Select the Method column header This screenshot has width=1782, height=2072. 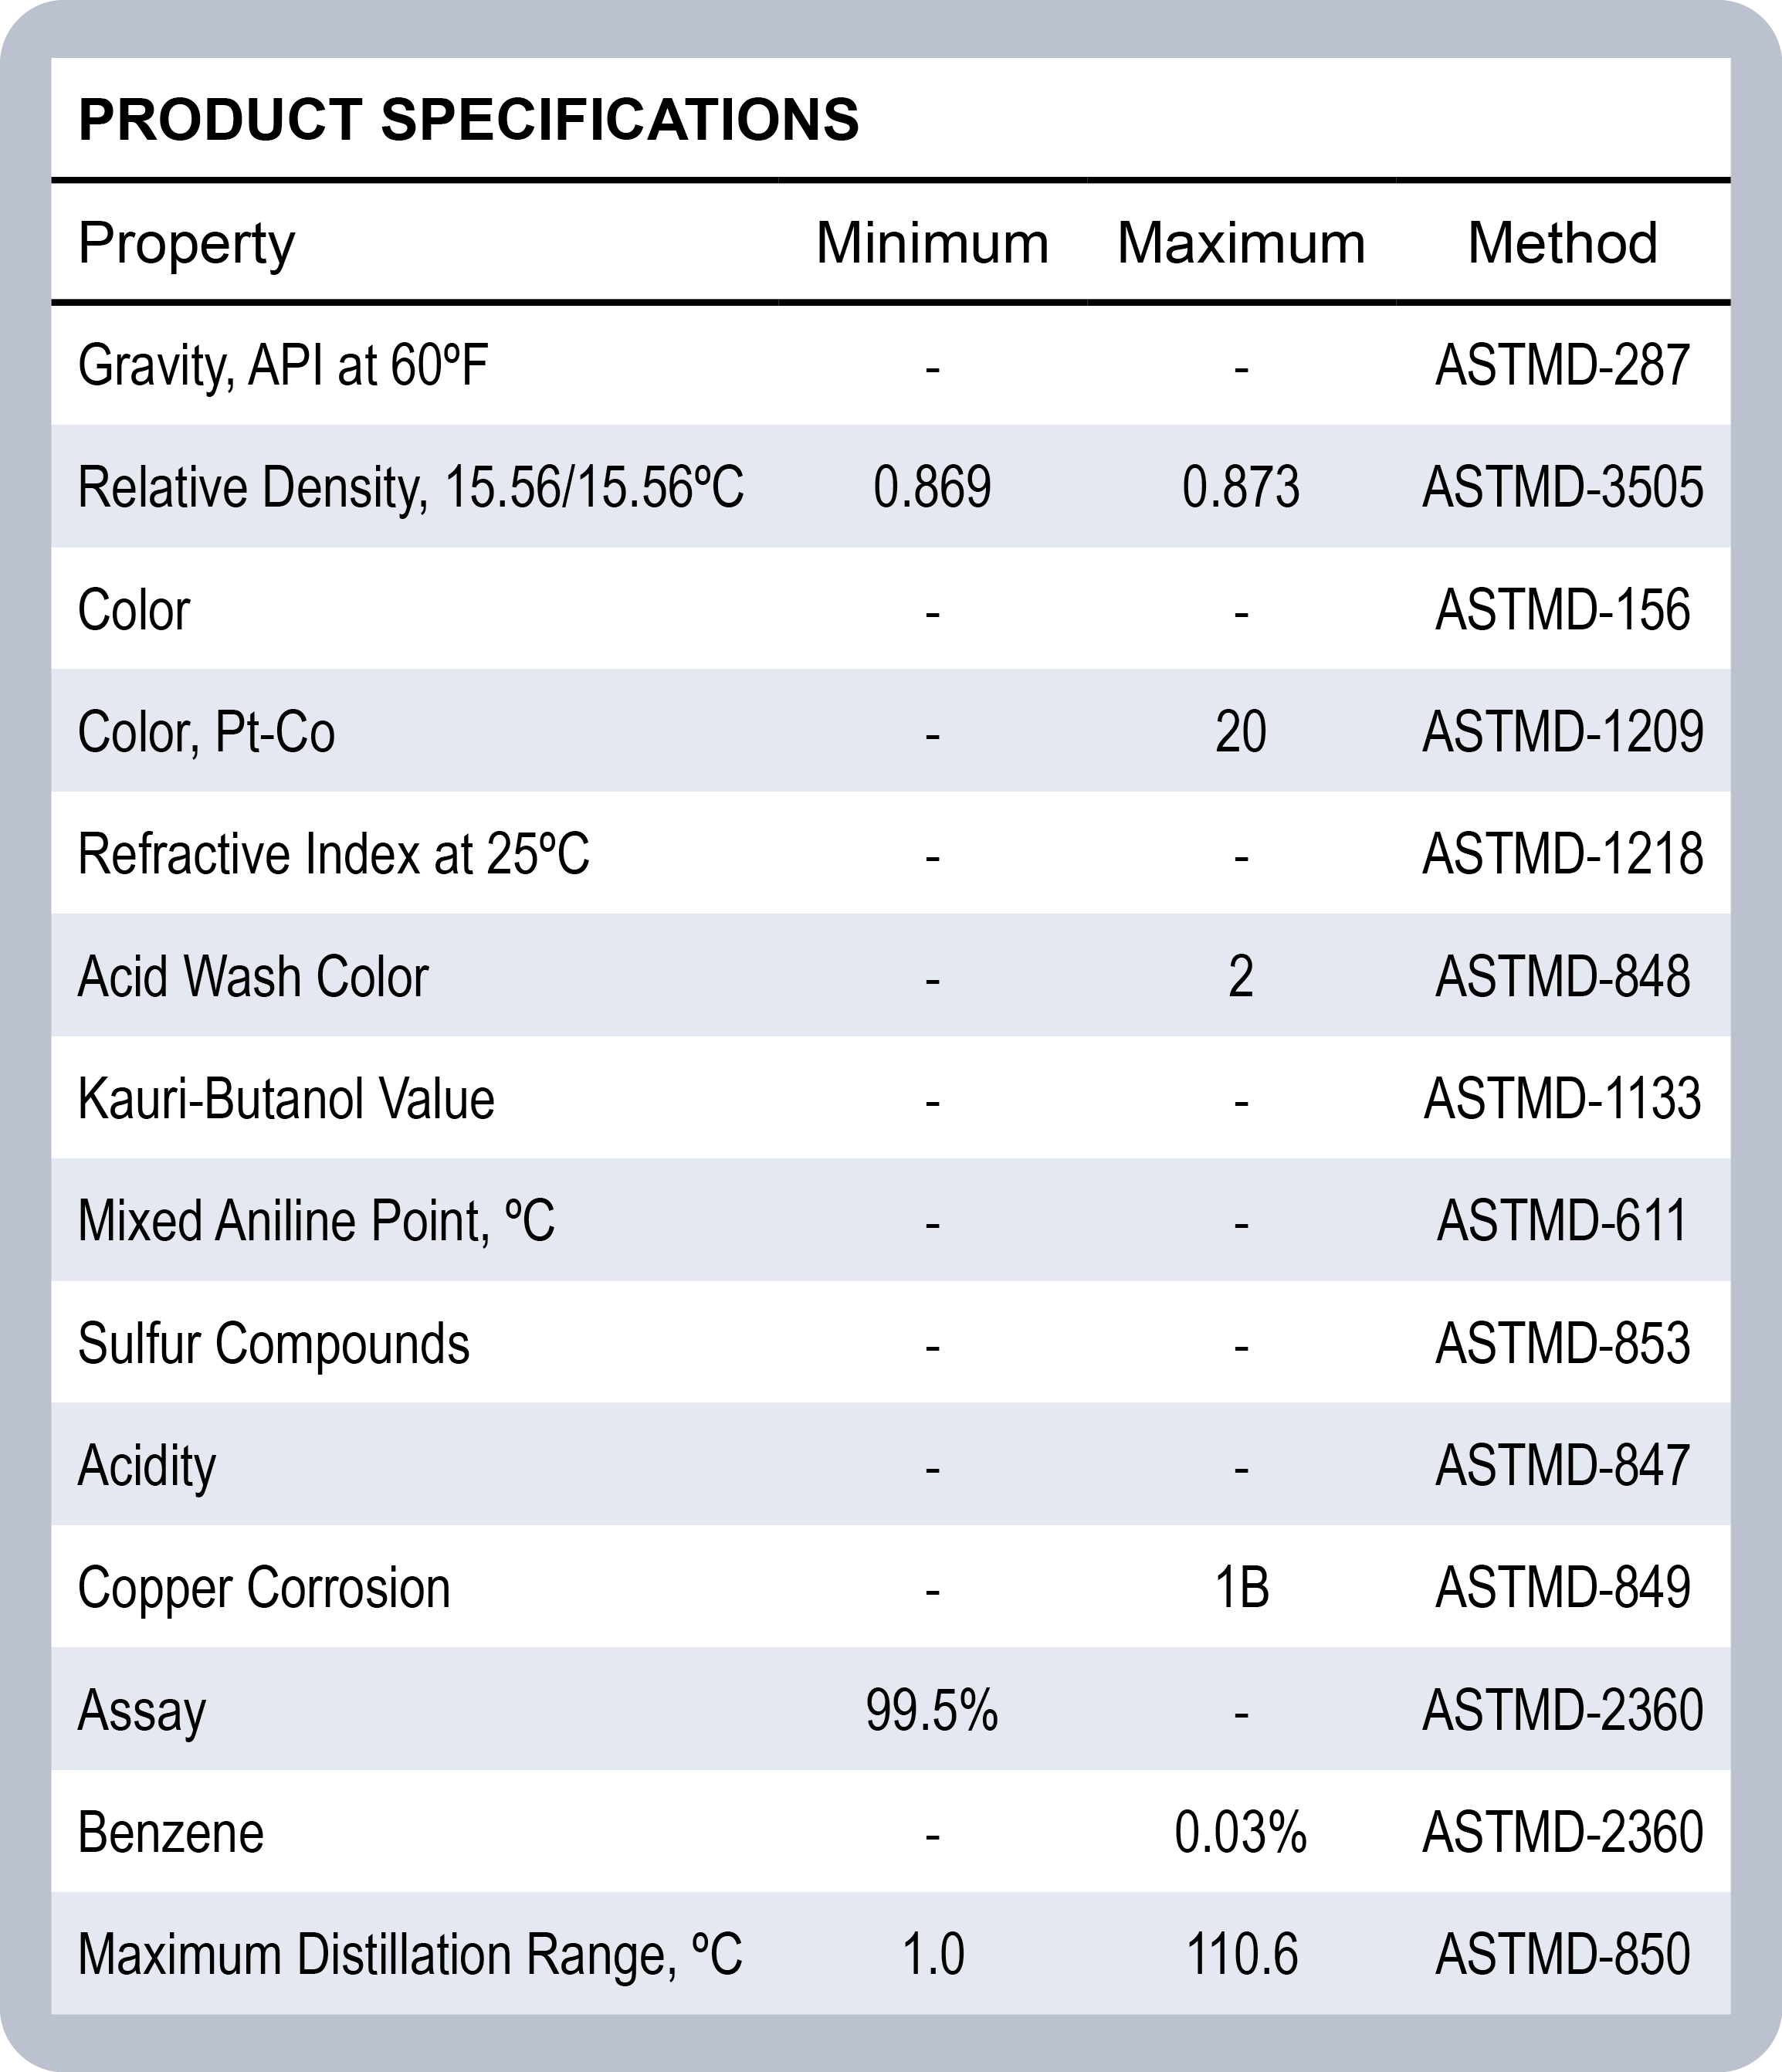[x=1562, y=243]
